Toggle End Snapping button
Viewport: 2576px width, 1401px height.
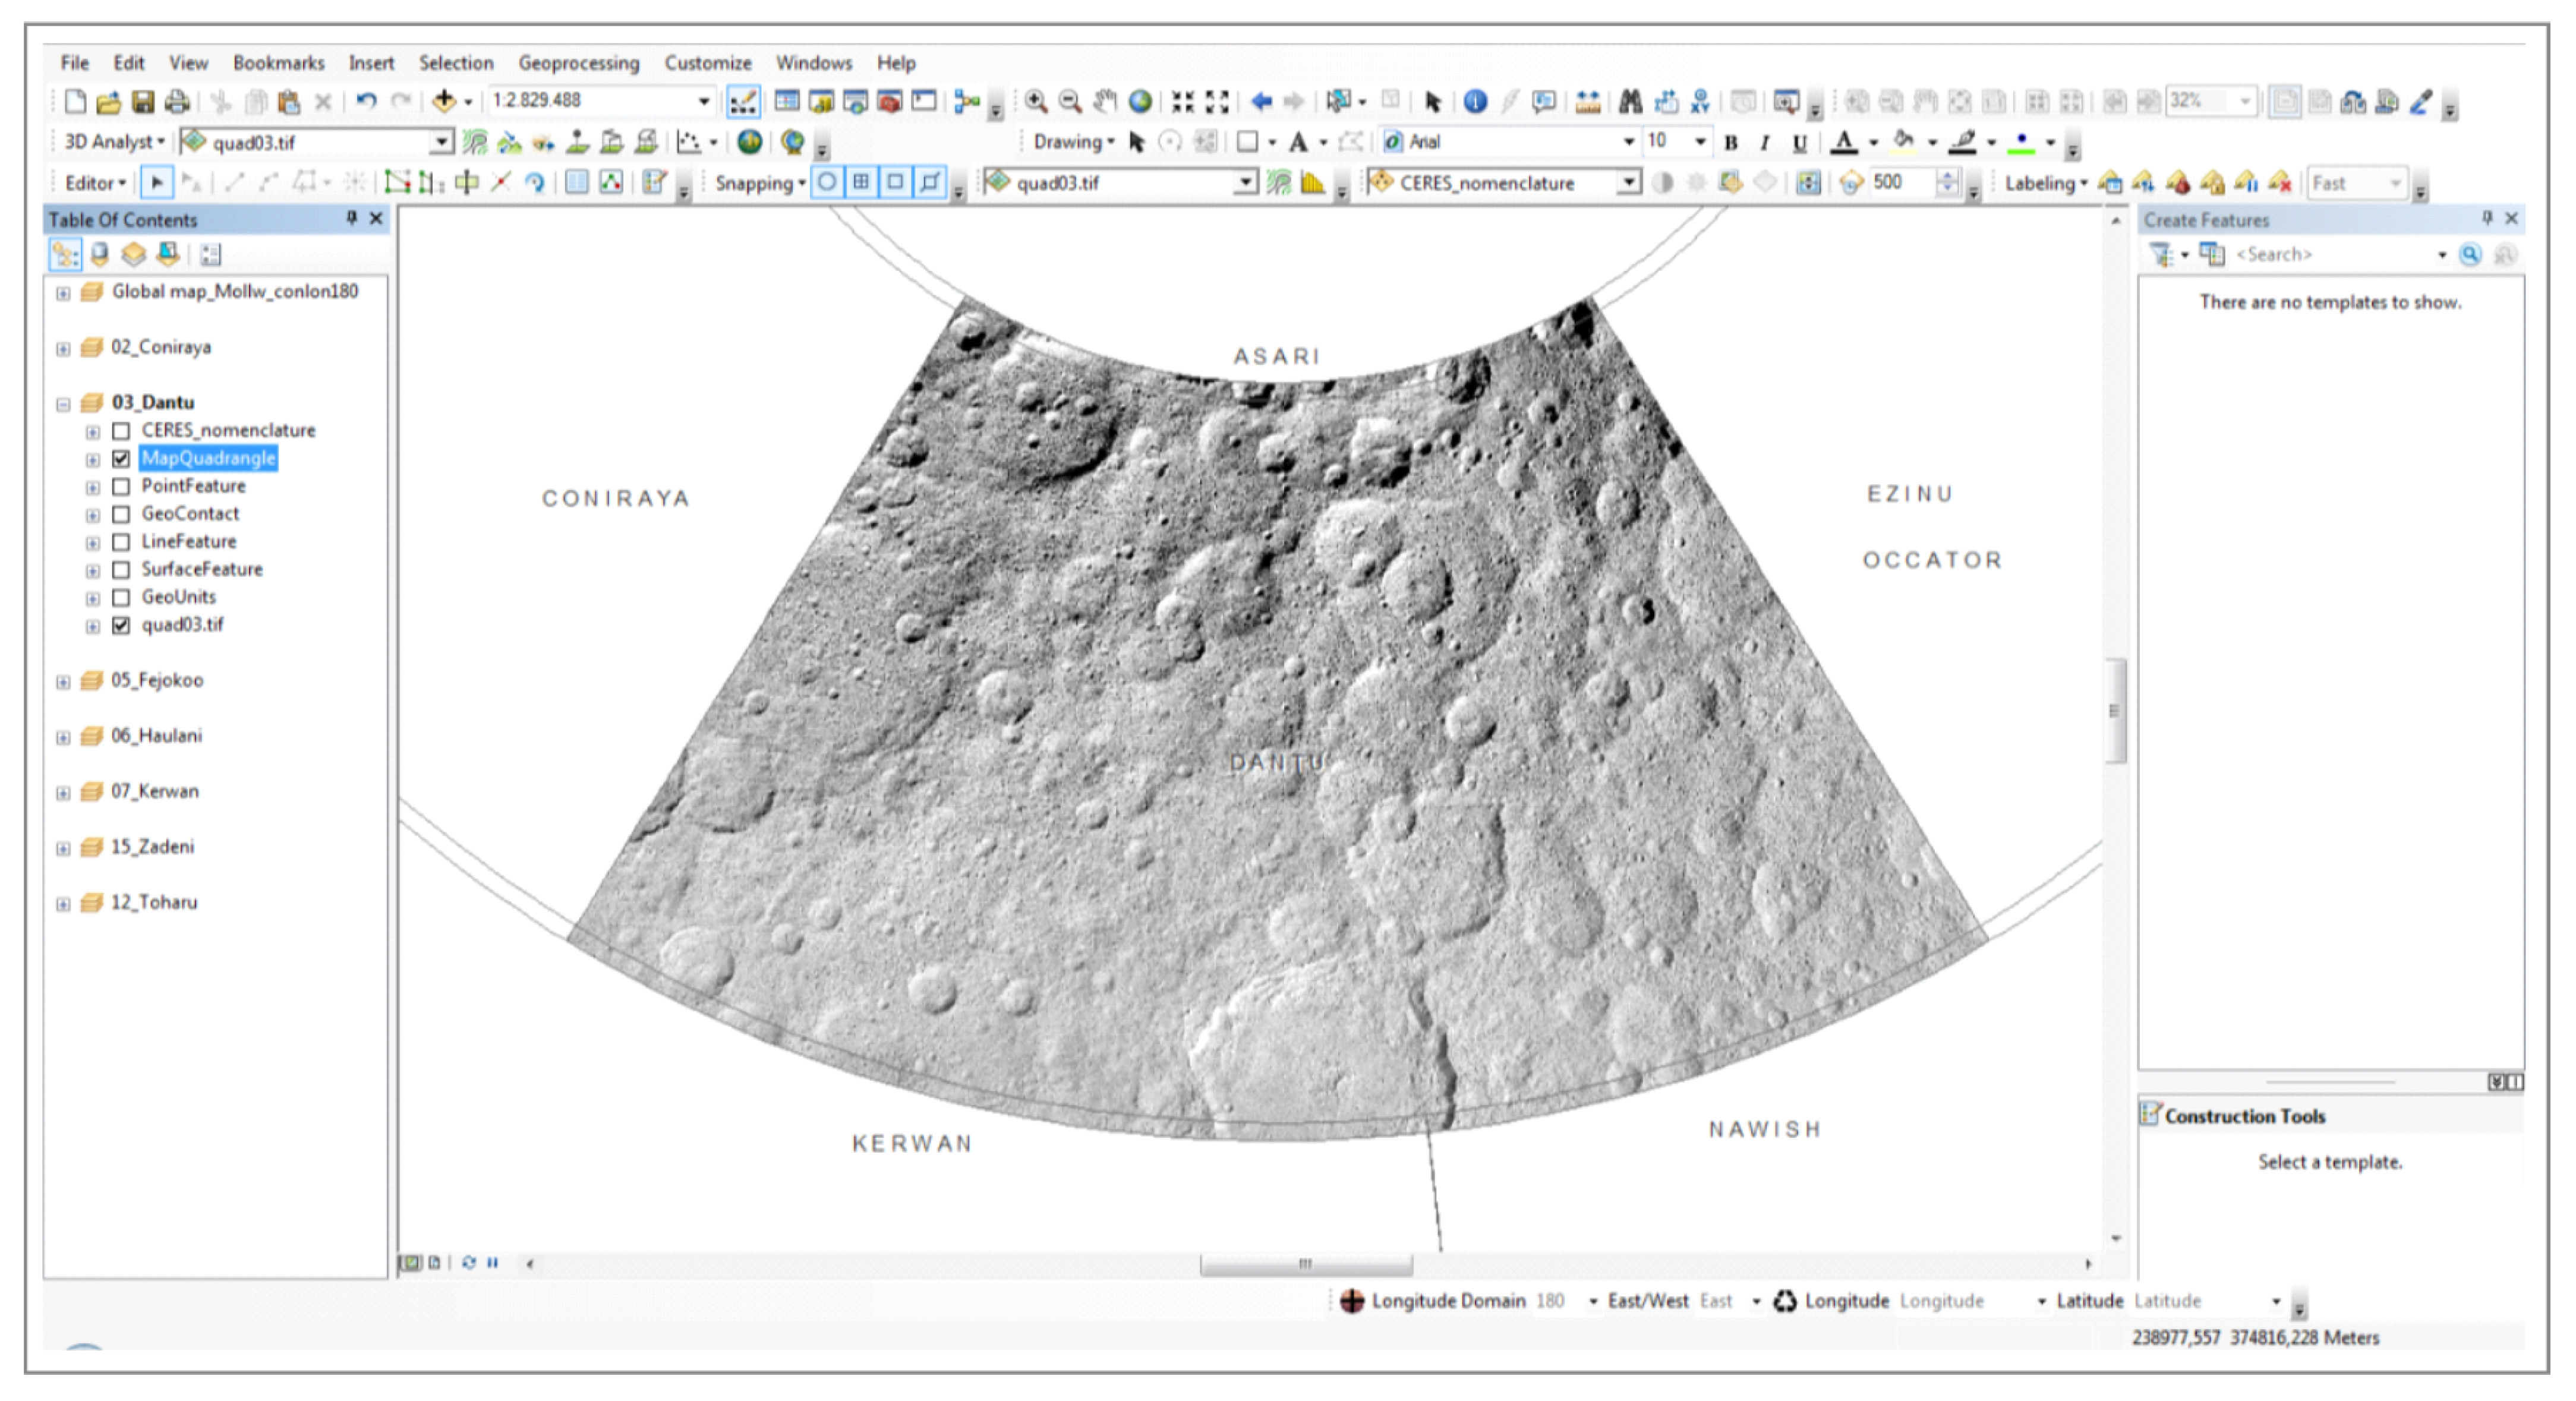pos(861,183)
